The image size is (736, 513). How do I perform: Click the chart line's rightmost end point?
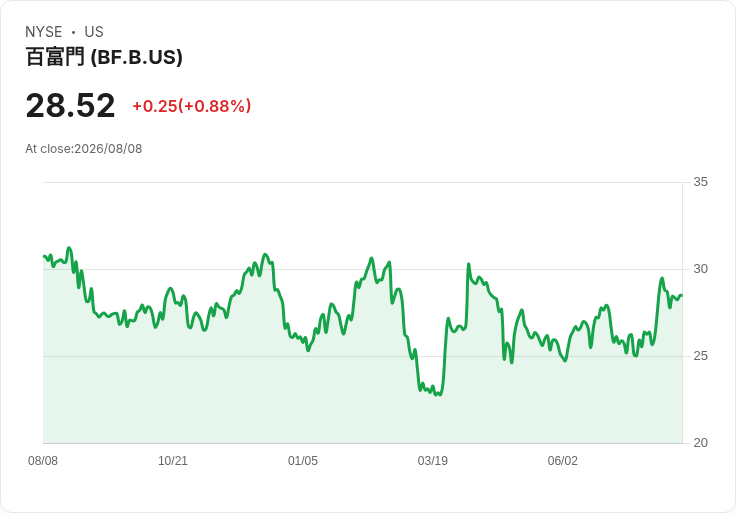tap(682, 295)
